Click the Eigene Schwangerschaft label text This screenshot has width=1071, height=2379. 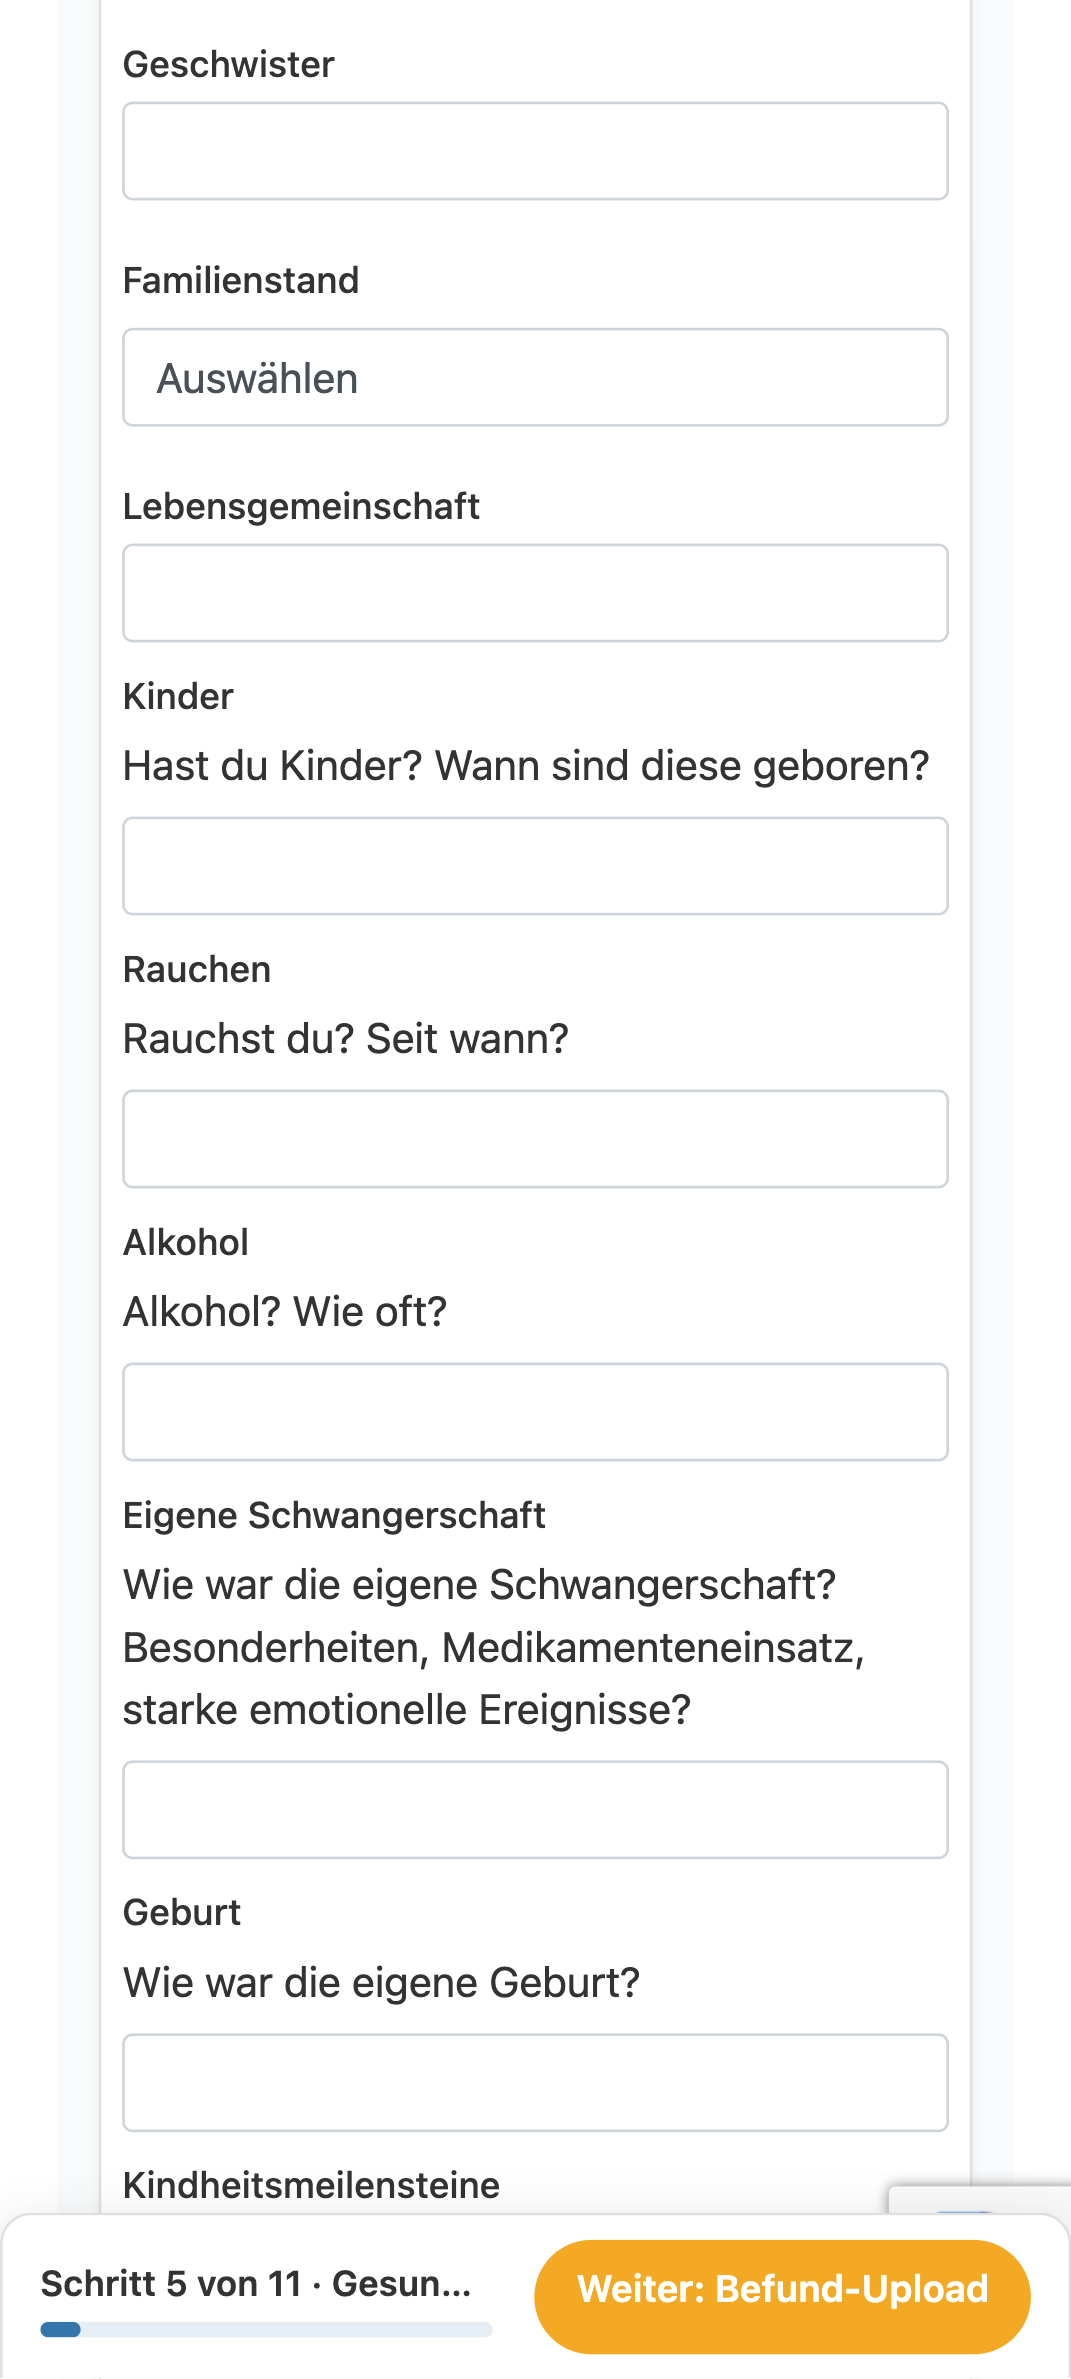point(334,1516)
